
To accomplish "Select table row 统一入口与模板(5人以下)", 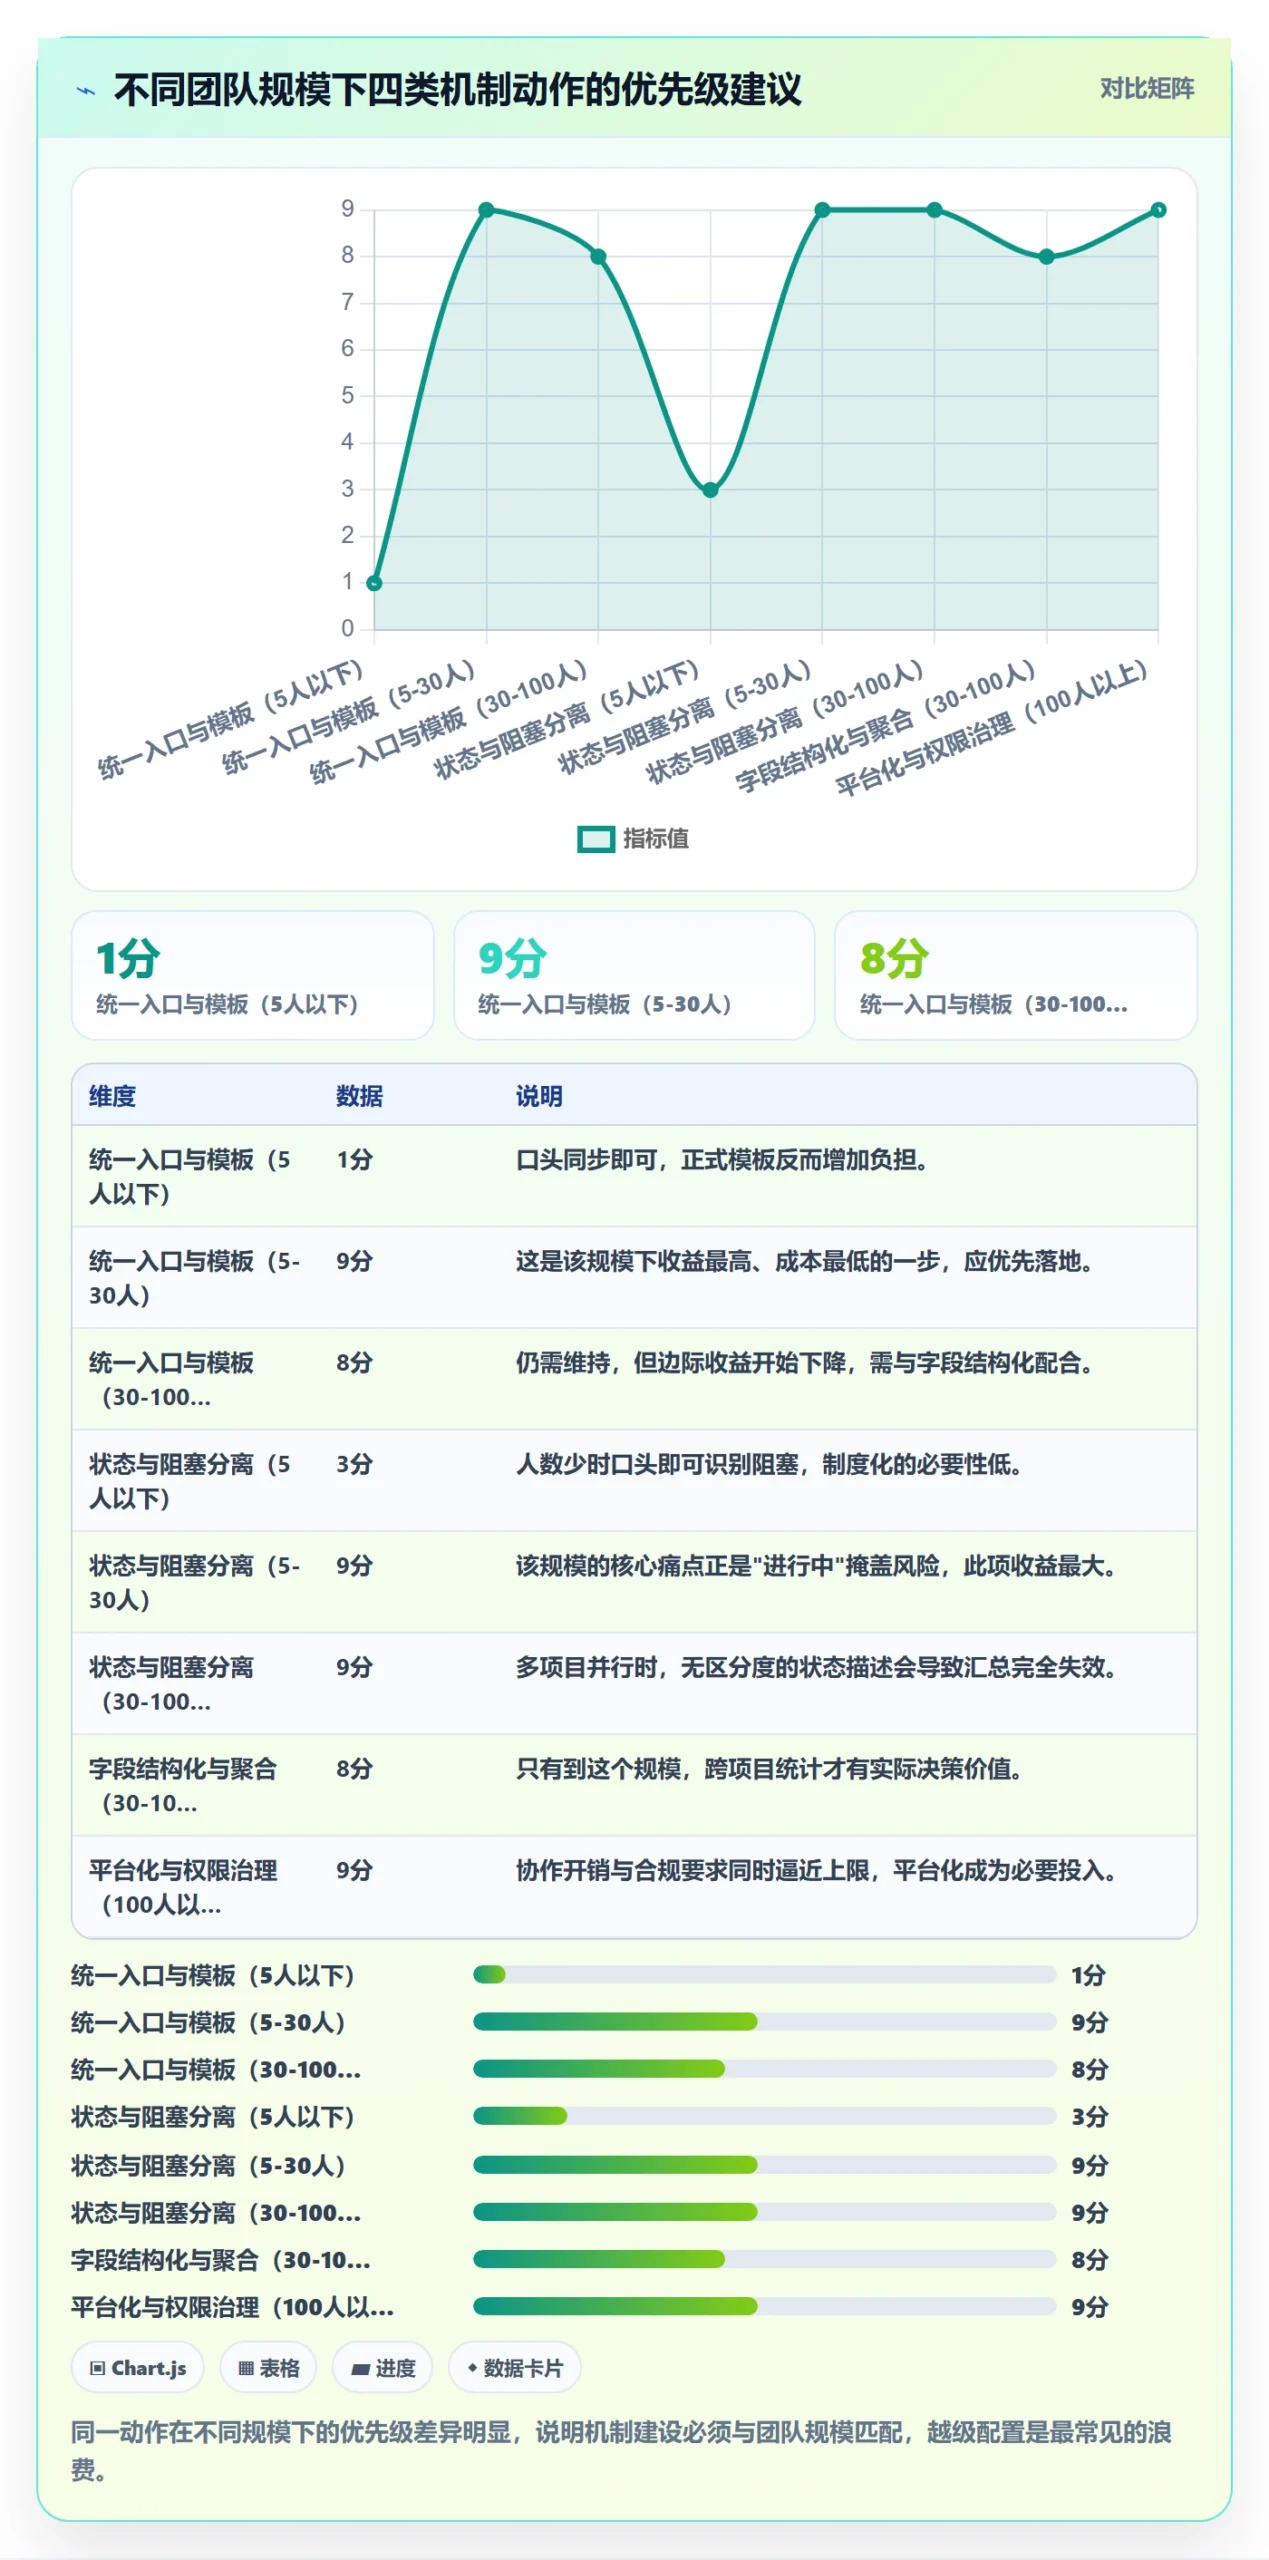I will pos(634,1177).
